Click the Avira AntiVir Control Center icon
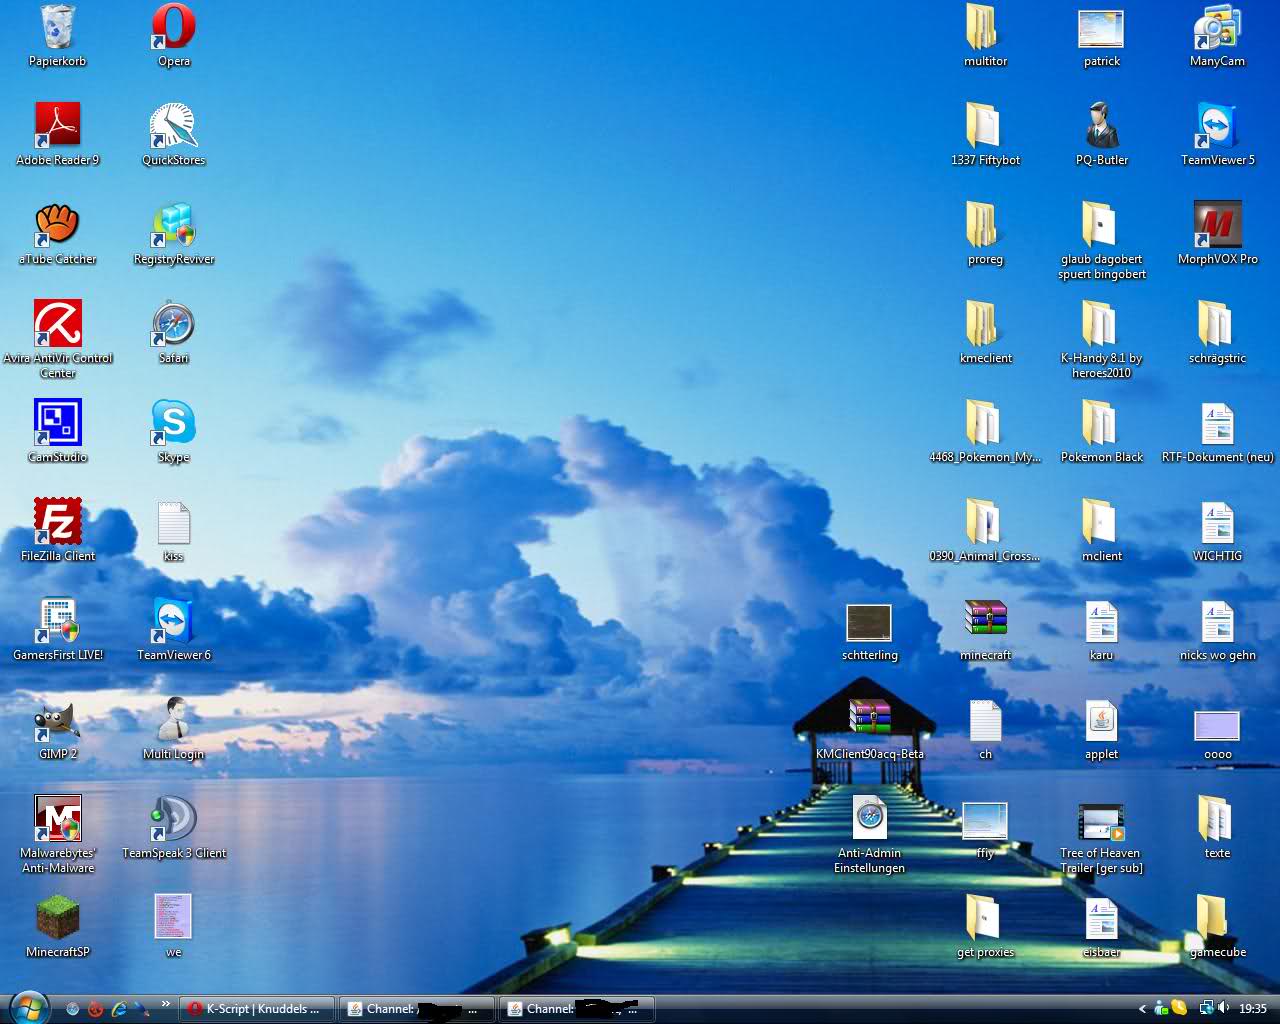 coord(58,324)
